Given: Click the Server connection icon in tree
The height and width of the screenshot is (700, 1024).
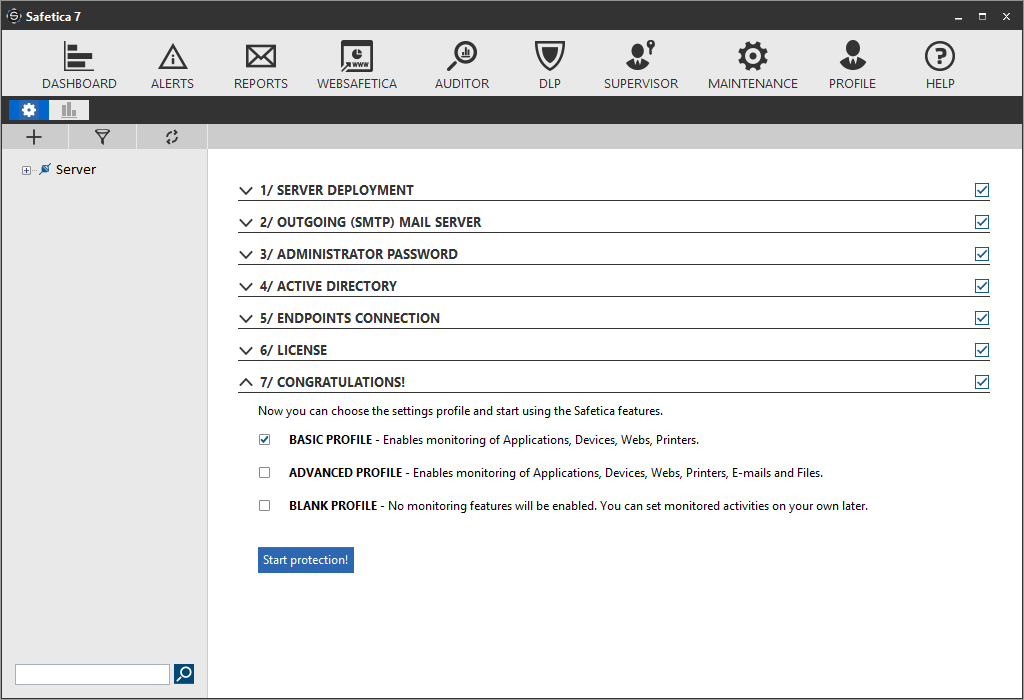Looking at the screenshot, I should (45, 170).
